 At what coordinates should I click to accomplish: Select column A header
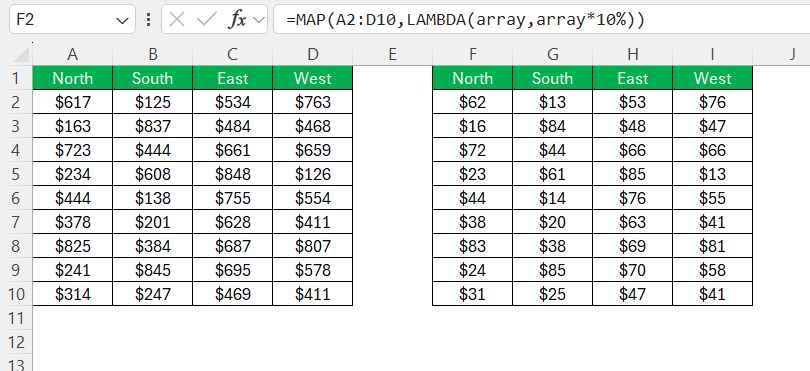click(x=72, y=54)
